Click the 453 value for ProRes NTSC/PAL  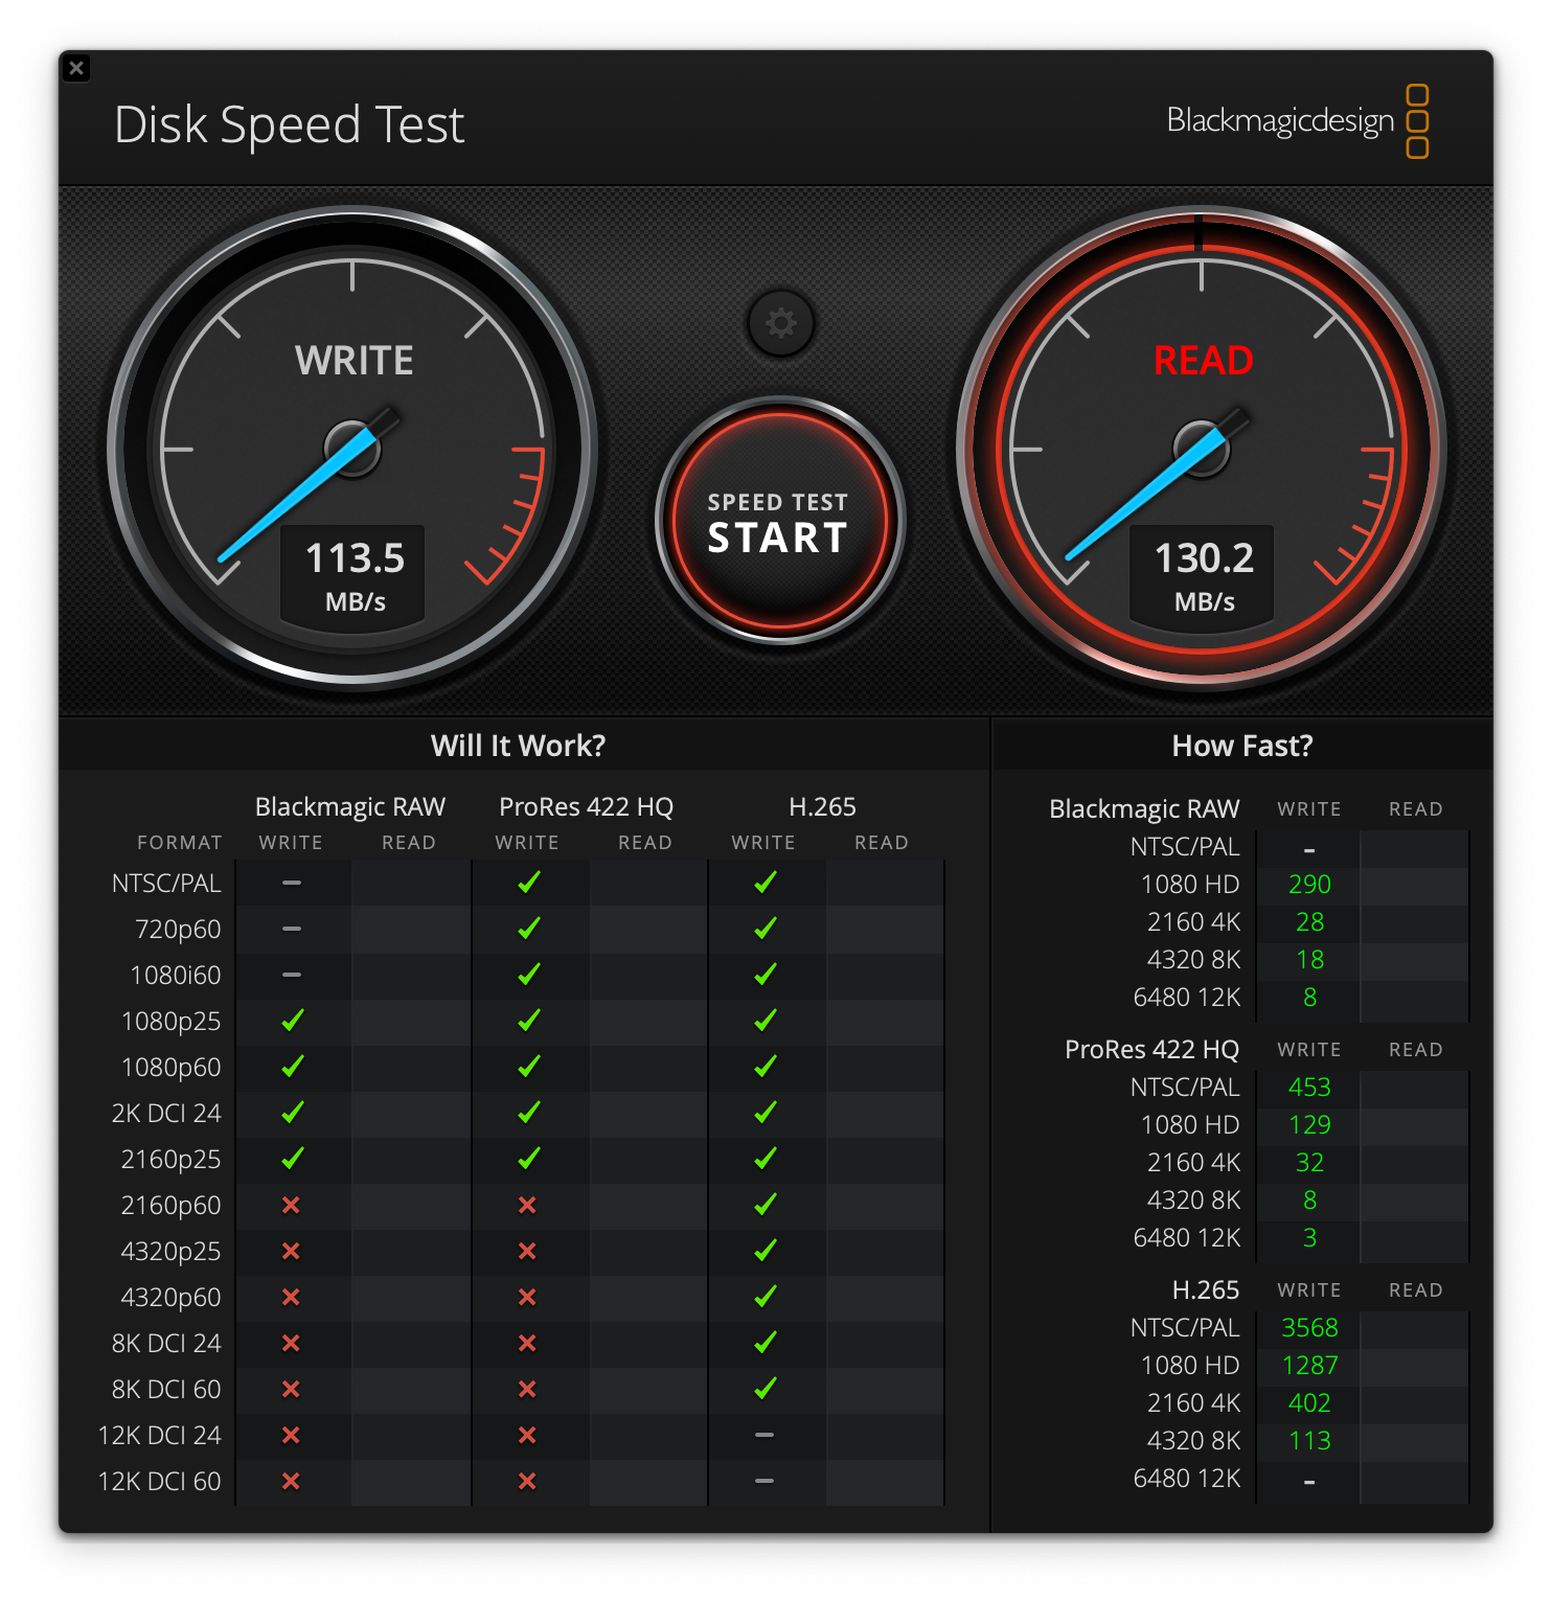pyautogui.click(x=1309, y=1087)
